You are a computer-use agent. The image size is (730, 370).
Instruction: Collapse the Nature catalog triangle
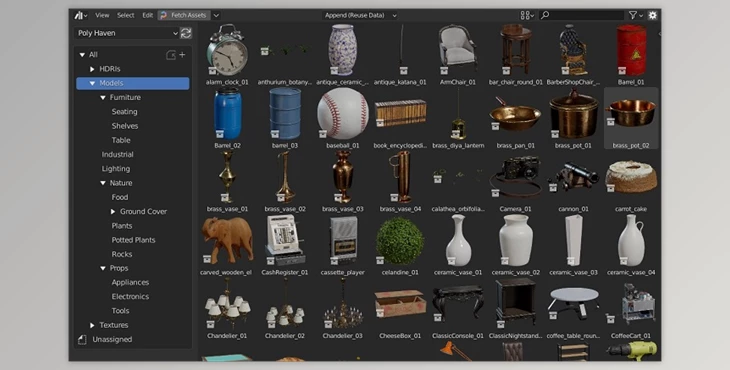pyautogui.click(x=103, y=183)
